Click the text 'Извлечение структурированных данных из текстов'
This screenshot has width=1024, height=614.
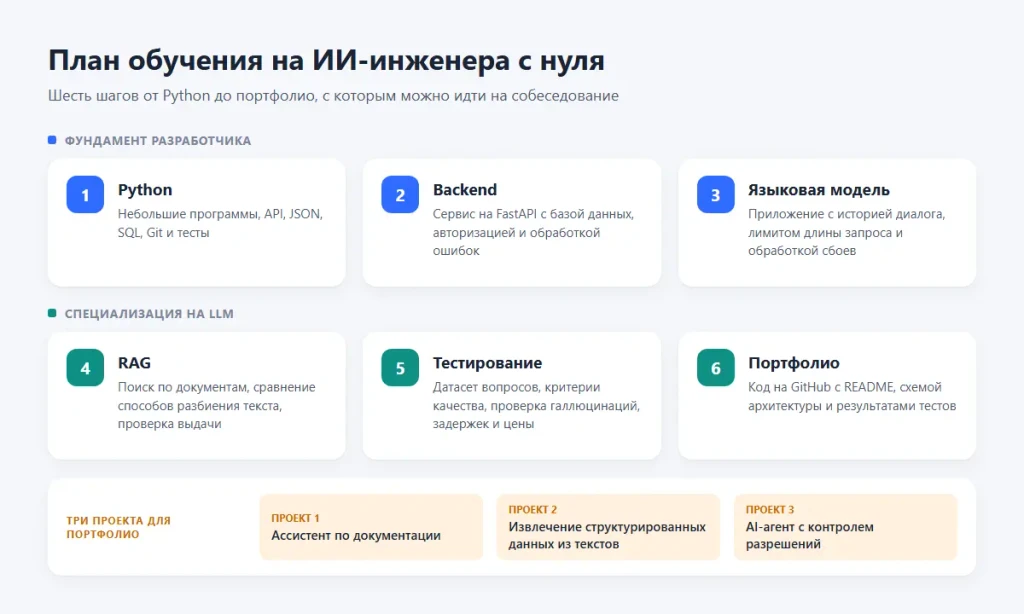(x=607, y=535)
